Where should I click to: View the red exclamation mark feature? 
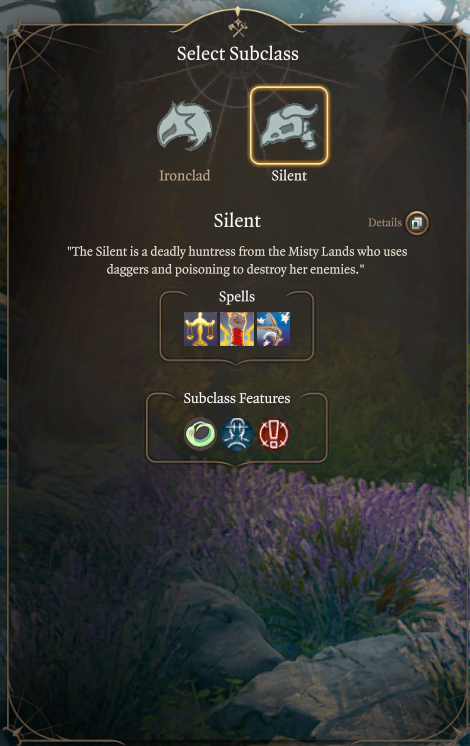click(x=274, y=433)
